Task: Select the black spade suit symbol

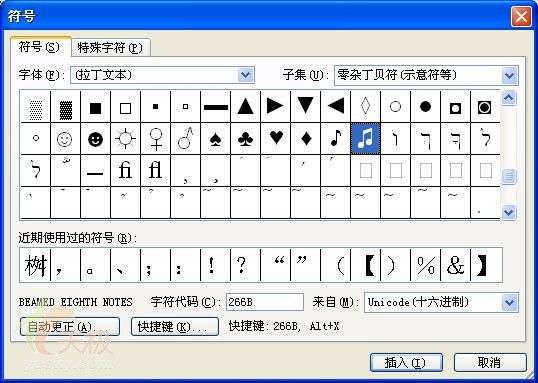Action: (215, 139)
